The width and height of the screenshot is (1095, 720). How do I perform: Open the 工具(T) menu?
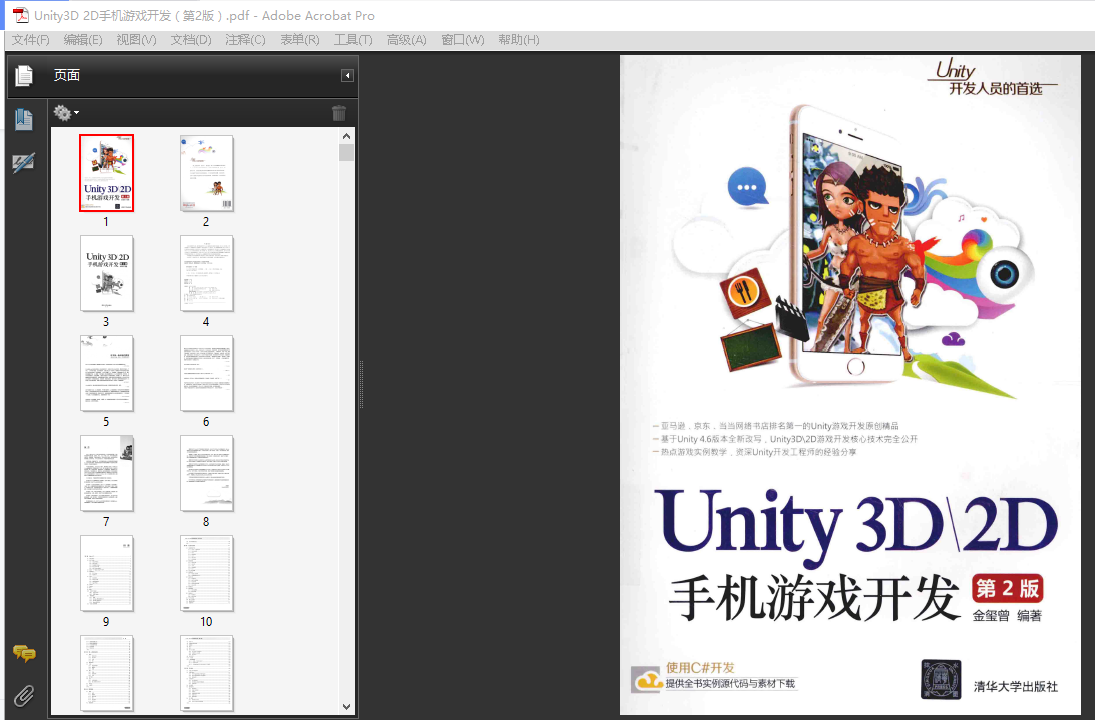353,40
